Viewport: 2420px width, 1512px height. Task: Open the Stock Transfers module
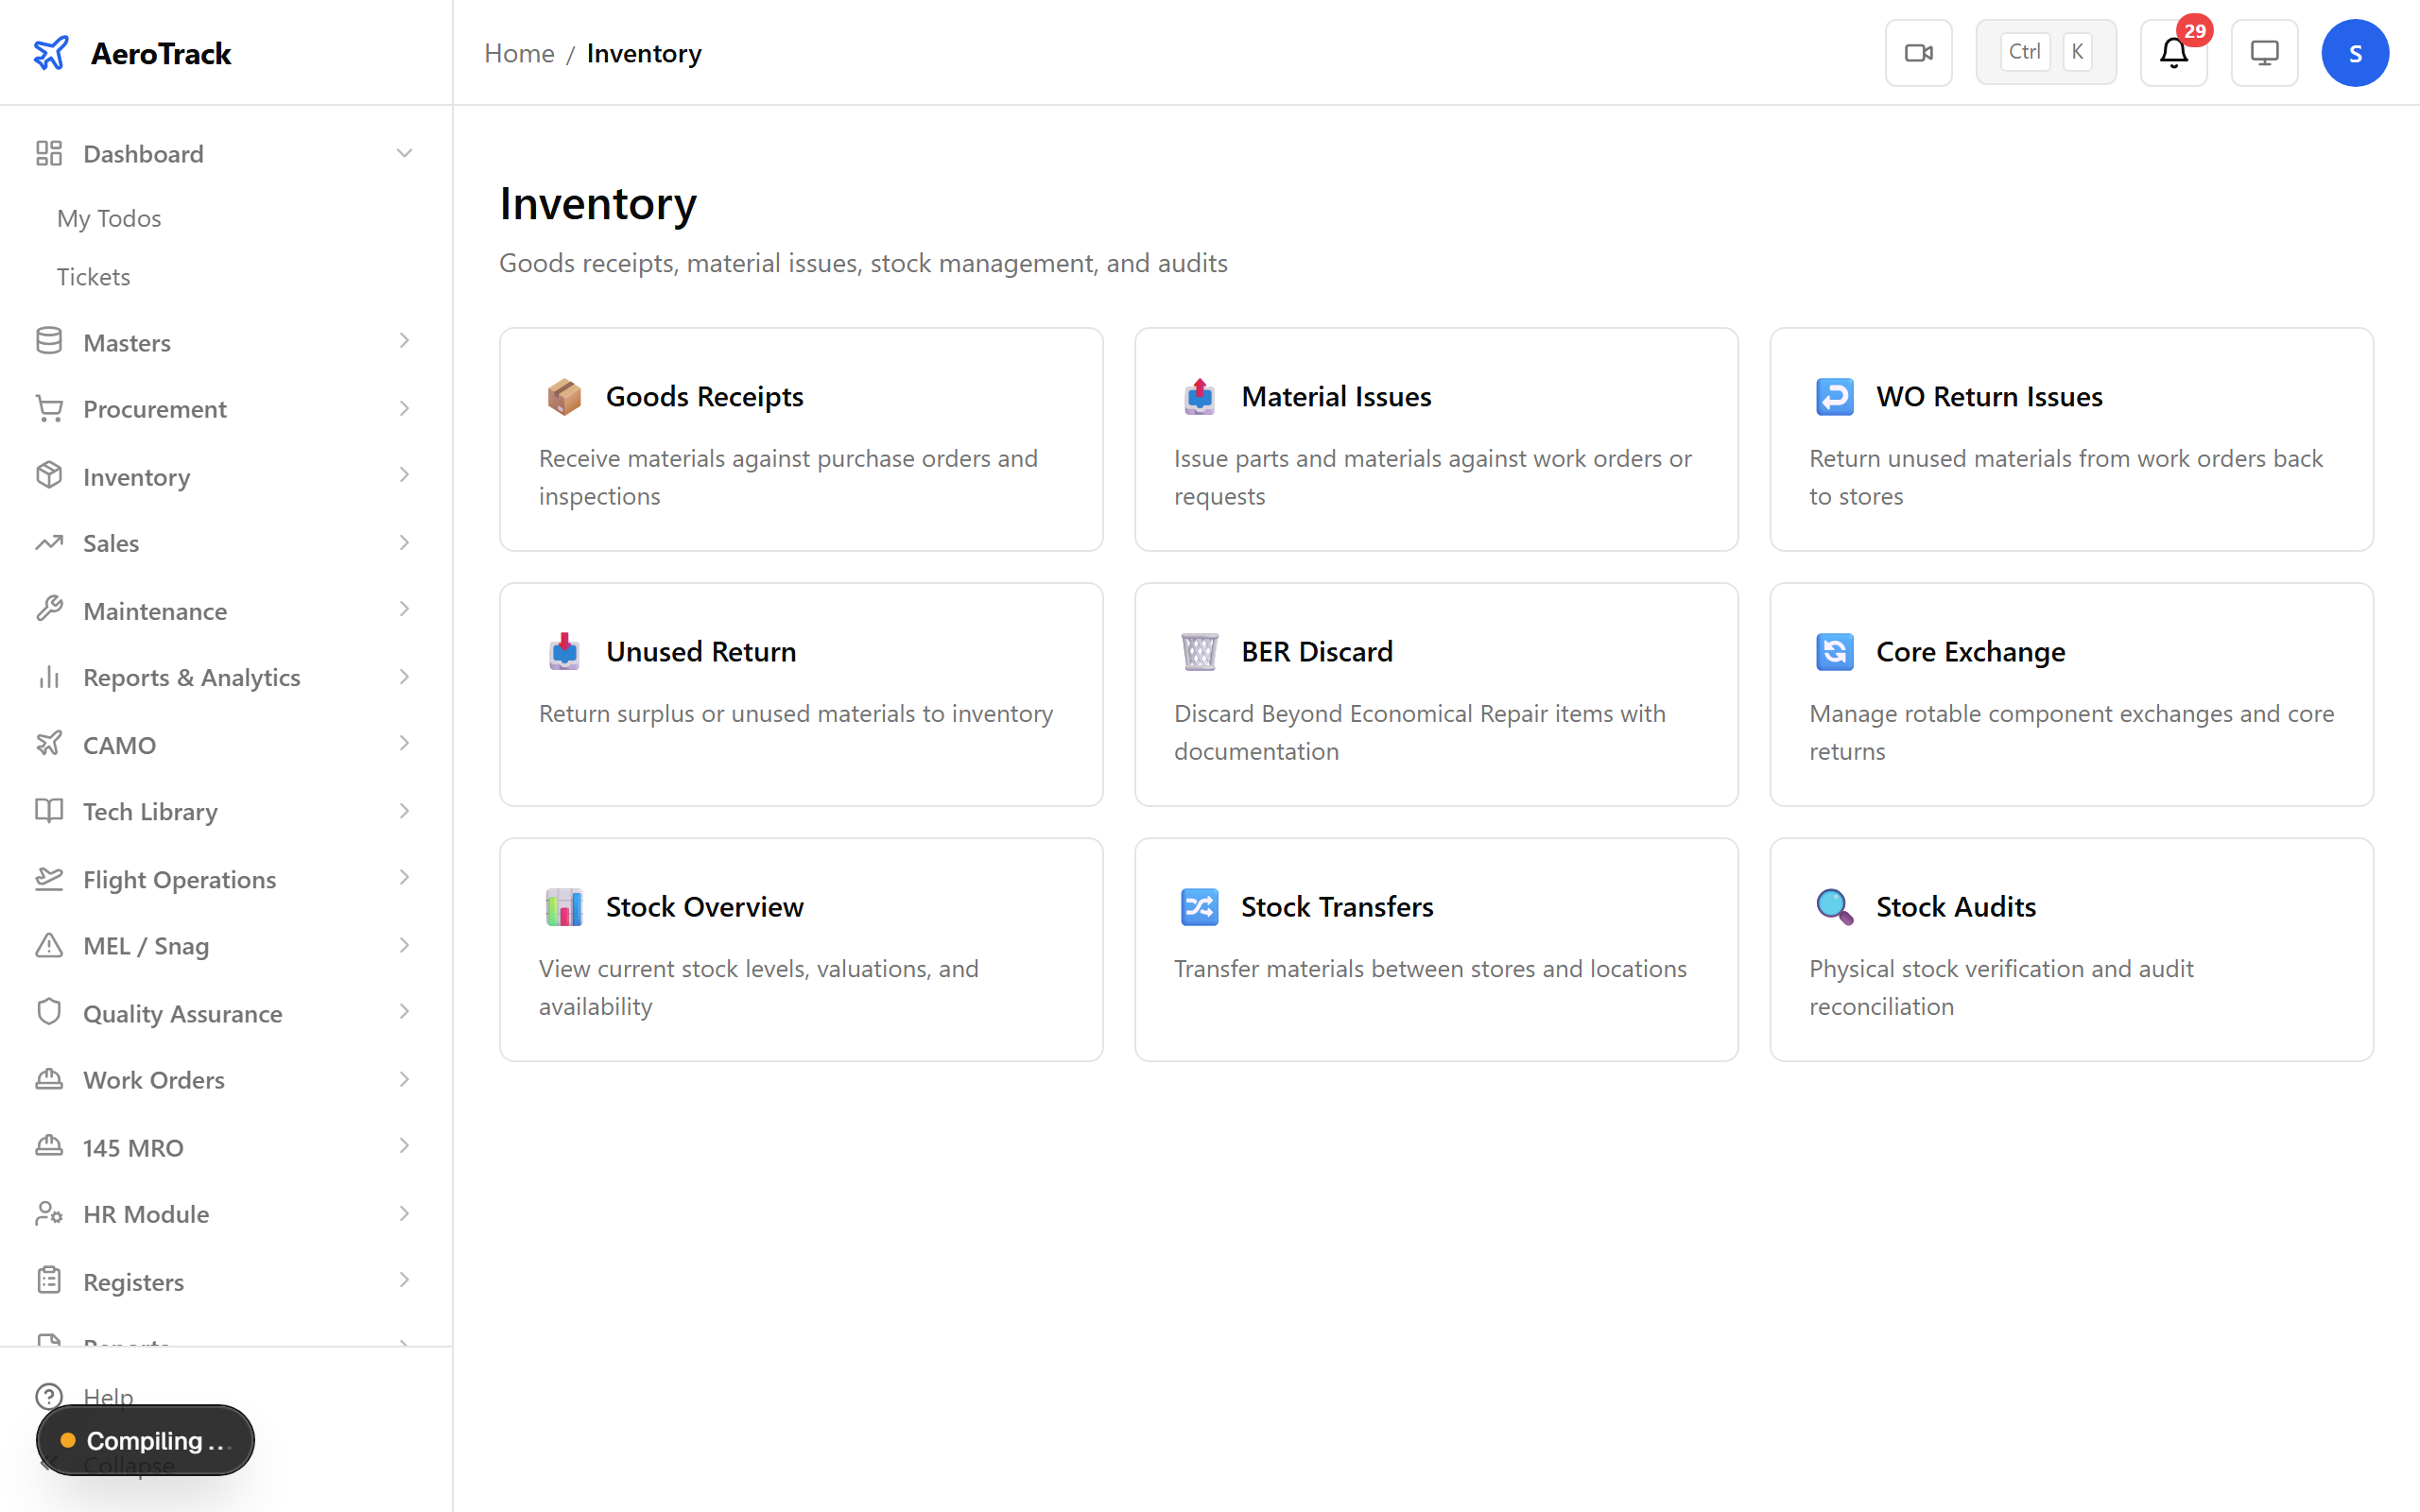[1435, 950]
